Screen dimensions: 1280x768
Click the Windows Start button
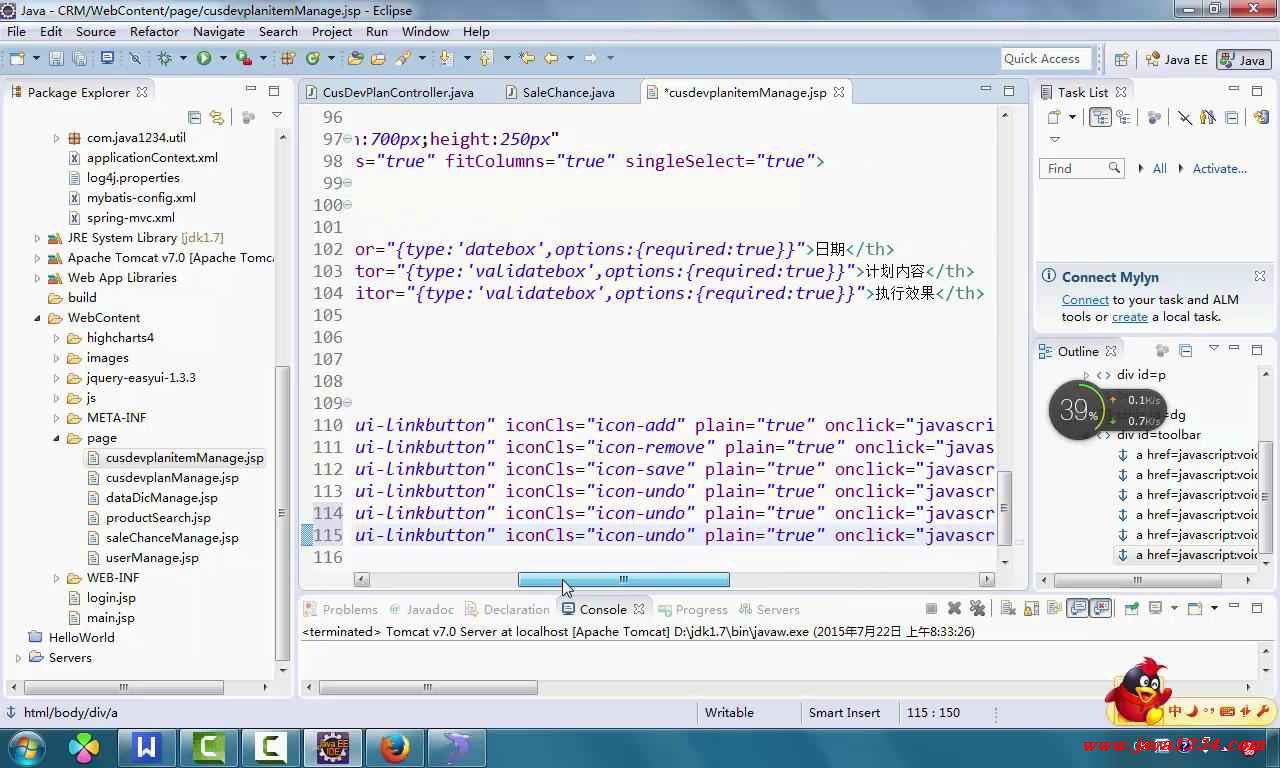click(25, 747)
